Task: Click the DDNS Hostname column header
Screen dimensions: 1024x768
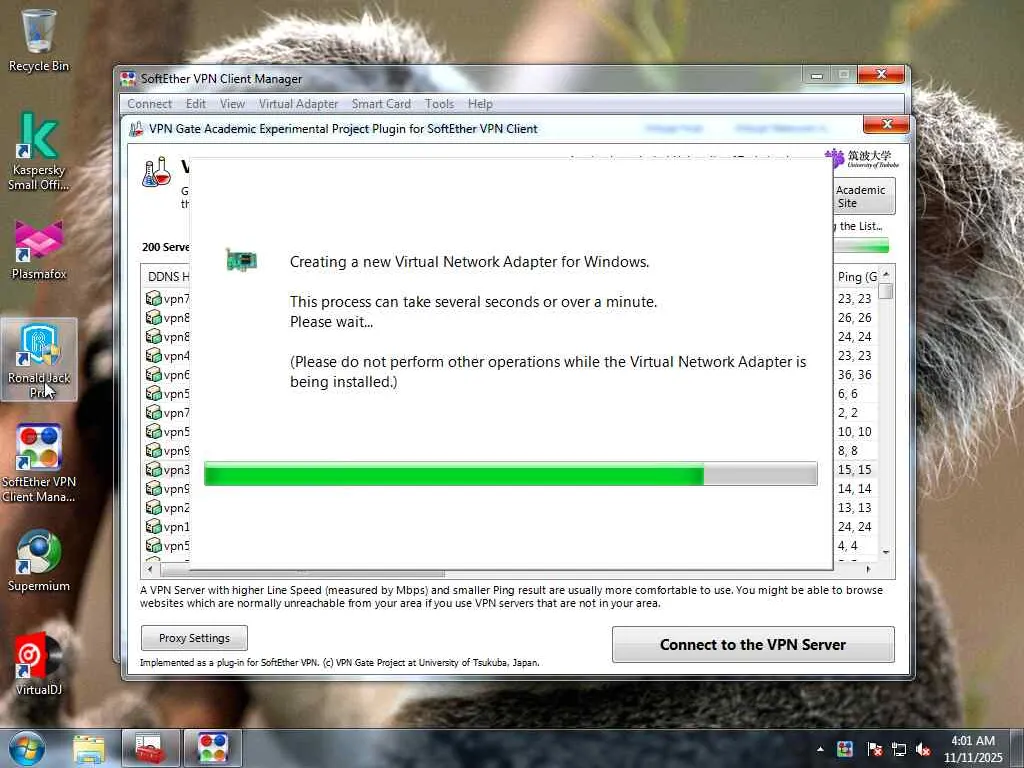Action: click(x=166, y=277)
